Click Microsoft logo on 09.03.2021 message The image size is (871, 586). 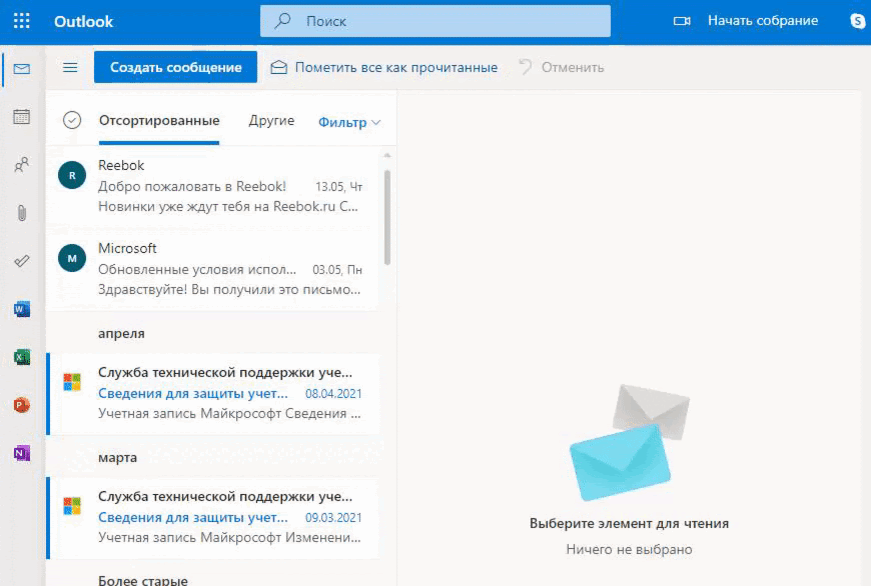(x=72, y=506)
